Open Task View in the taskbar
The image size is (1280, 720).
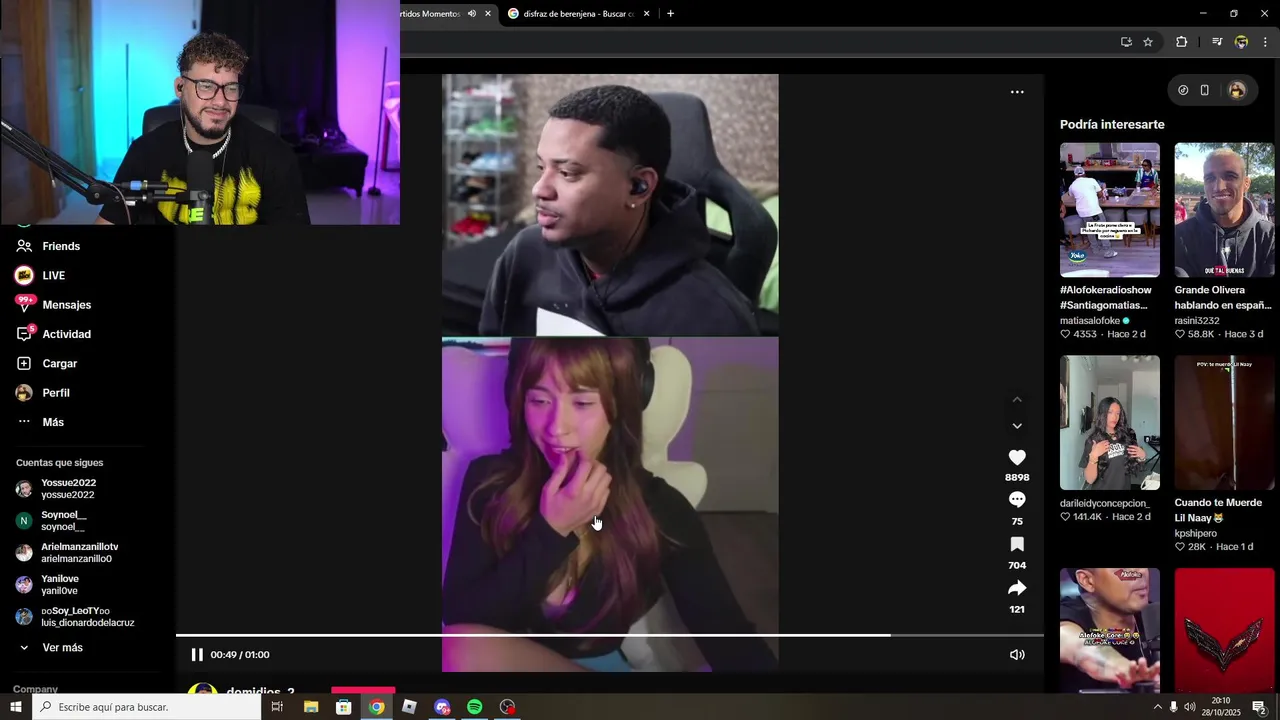(x=278, y=707)
